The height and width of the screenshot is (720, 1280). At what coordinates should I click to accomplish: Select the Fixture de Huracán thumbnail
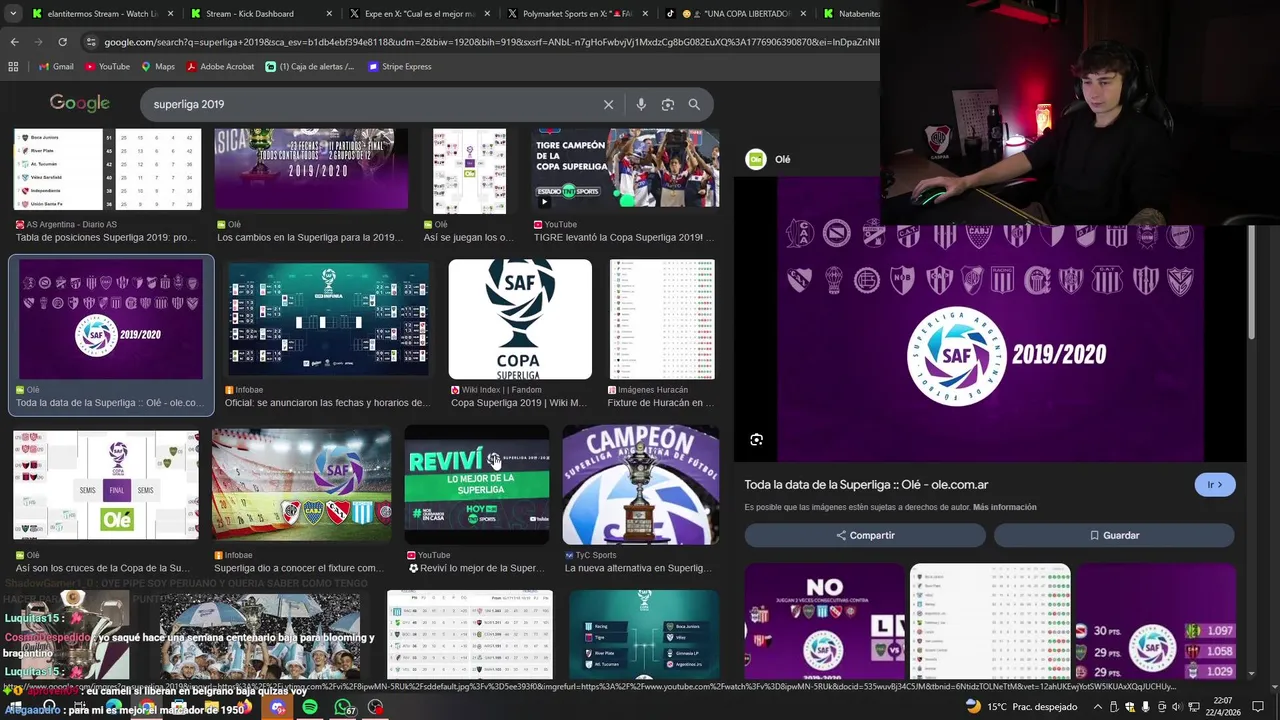[662, 319]
